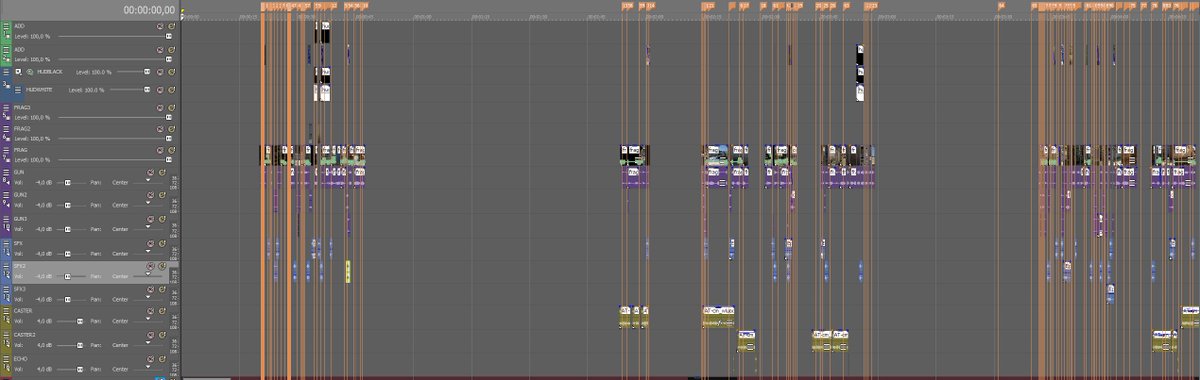Mute the ECHO track
Image resolution: width=1200 pixels, height=380 pixels.
tap(150, 359)
